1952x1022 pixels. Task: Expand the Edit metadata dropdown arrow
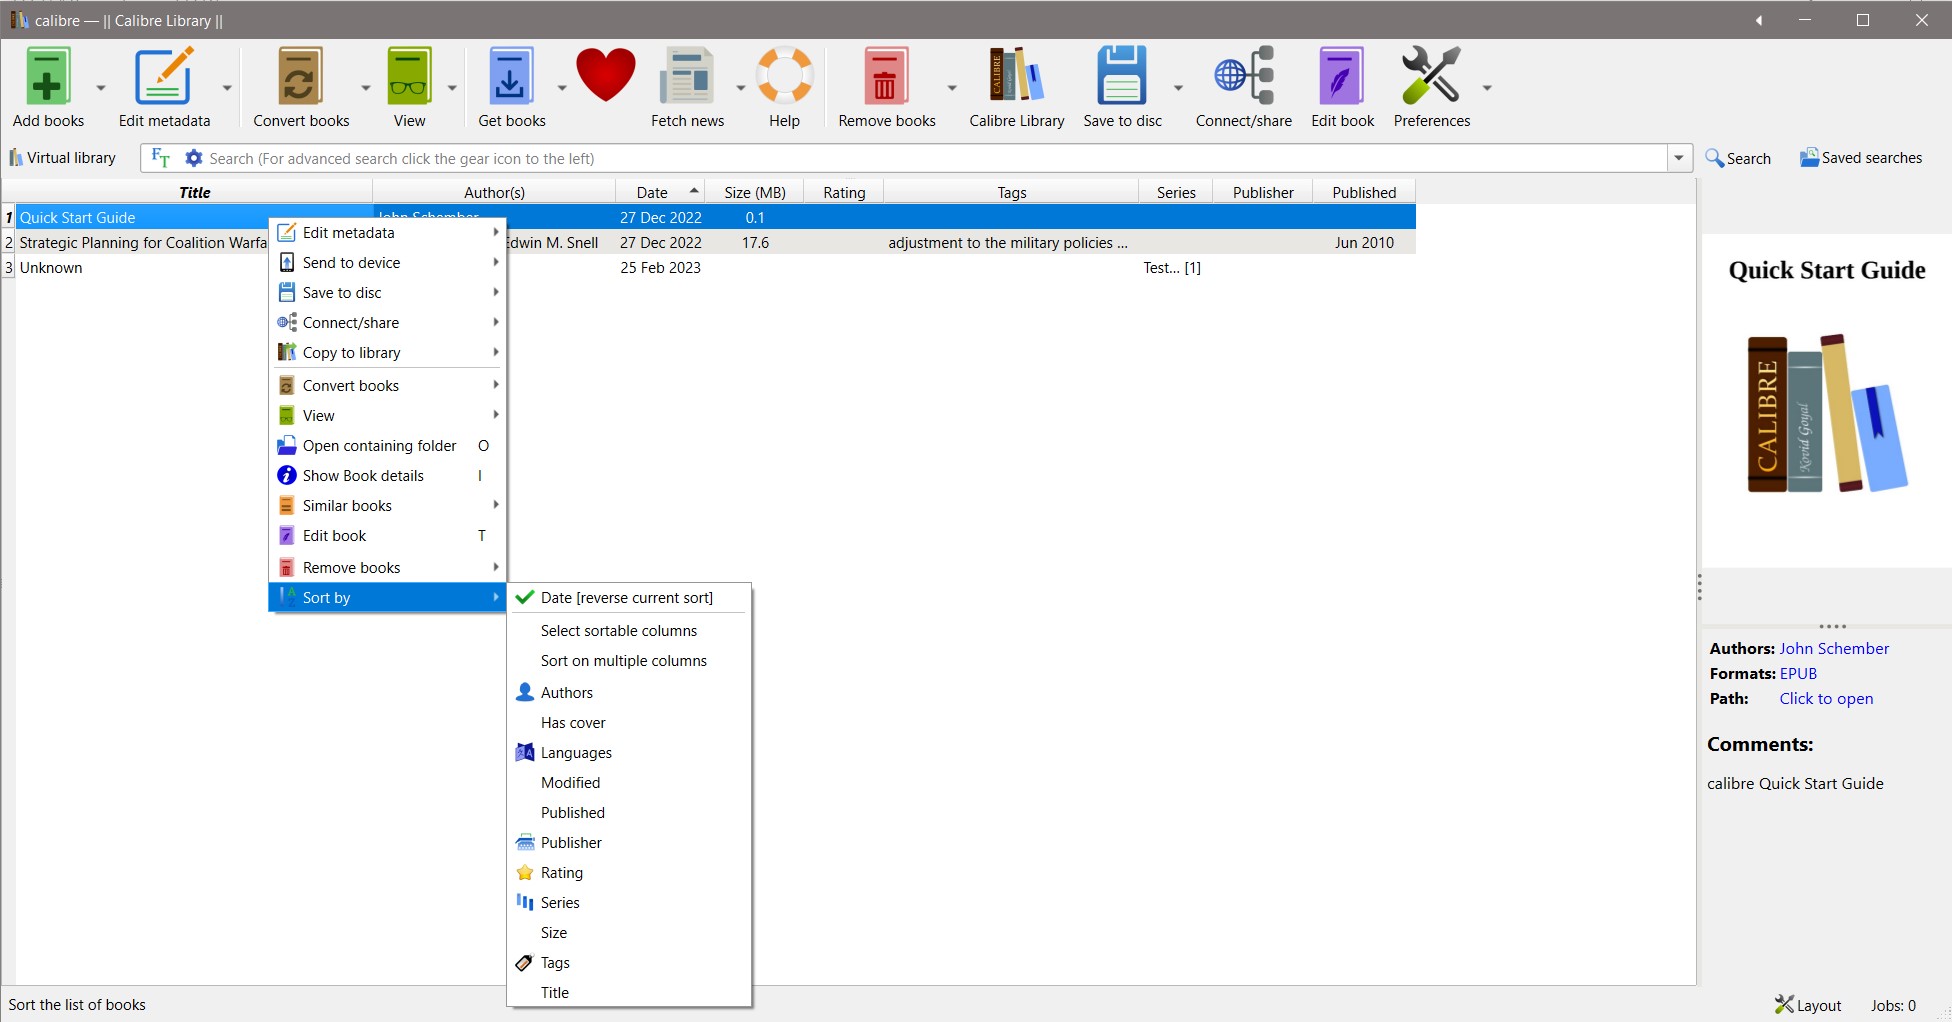pos(227,88)
